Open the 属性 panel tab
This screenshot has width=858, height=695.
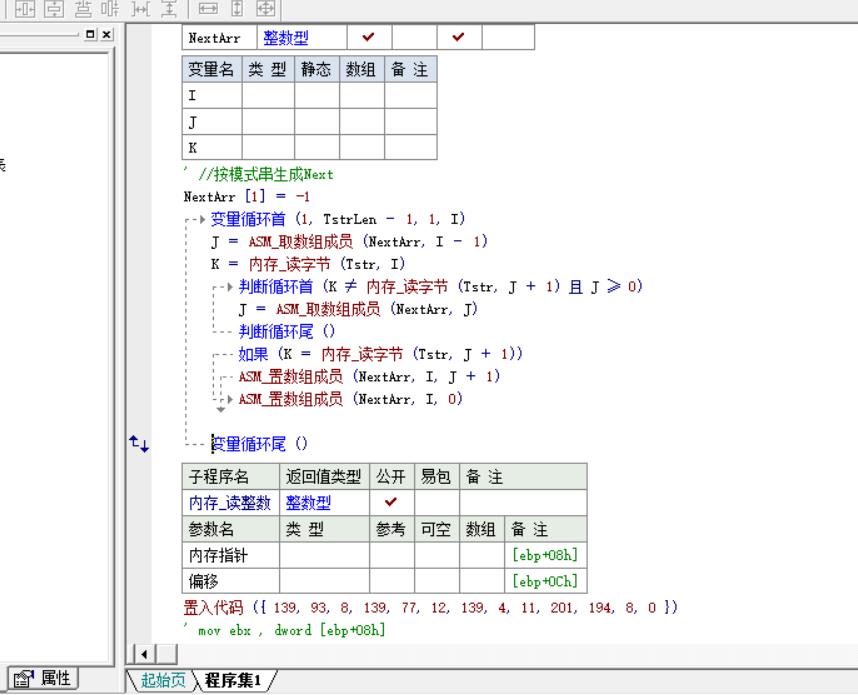(x=44, y=678)
